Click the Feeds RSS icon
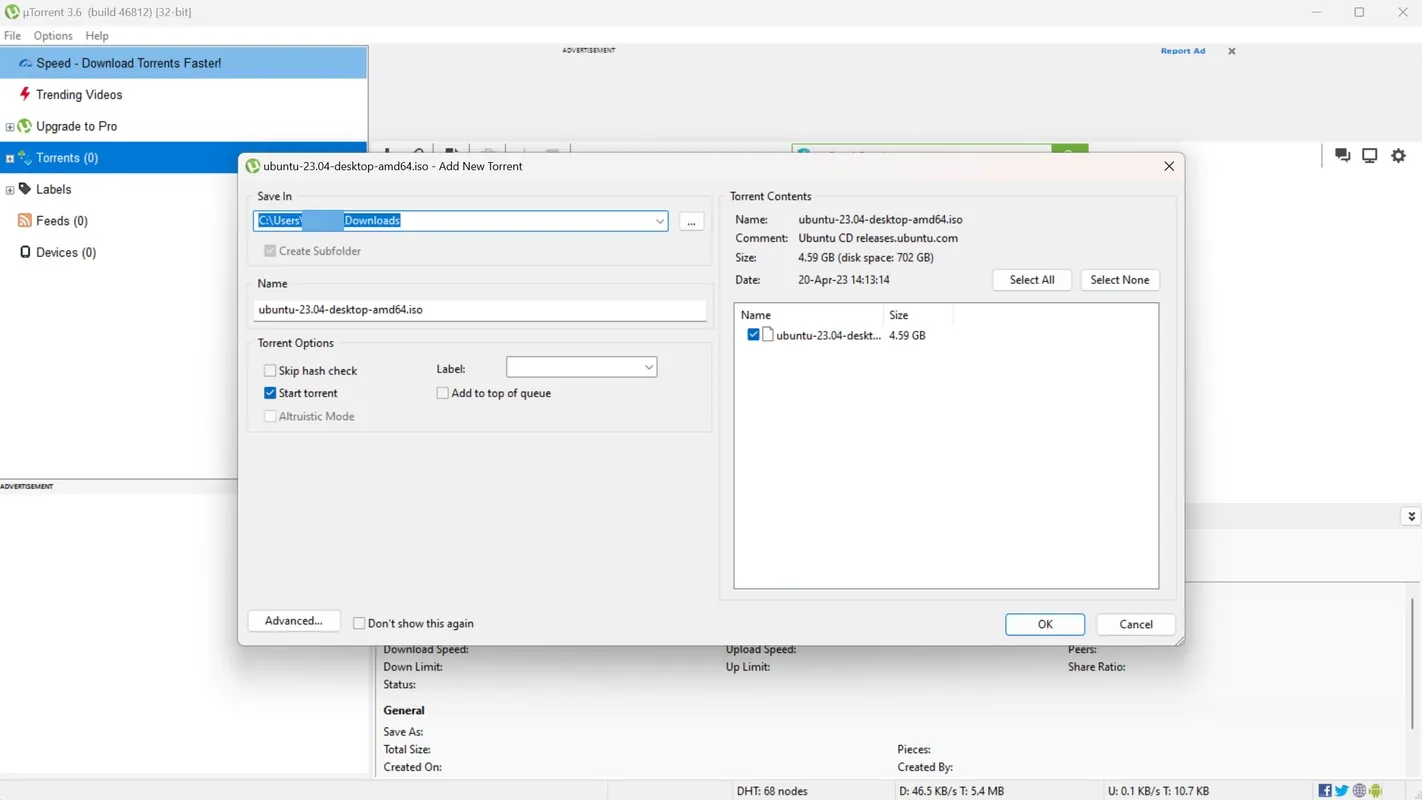The image size is (1422, 800). (25, 220)
